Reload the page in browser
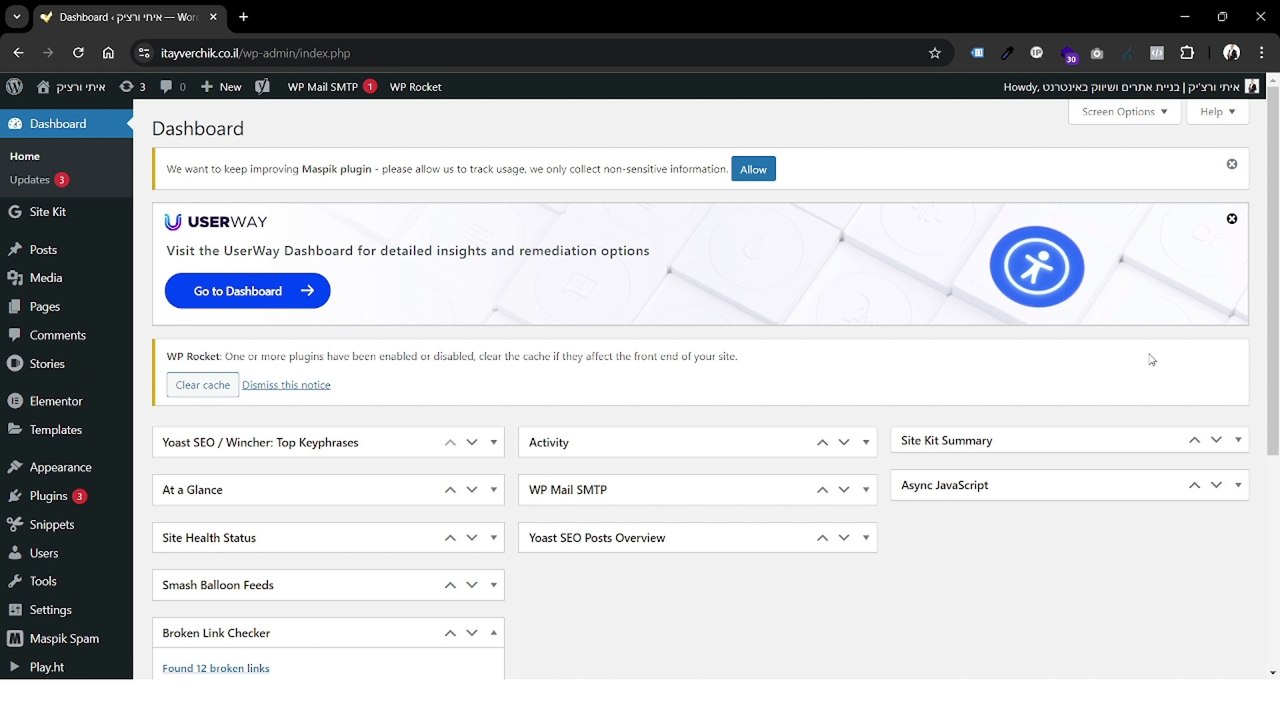Screen dimensions: 1280x720 78,53
